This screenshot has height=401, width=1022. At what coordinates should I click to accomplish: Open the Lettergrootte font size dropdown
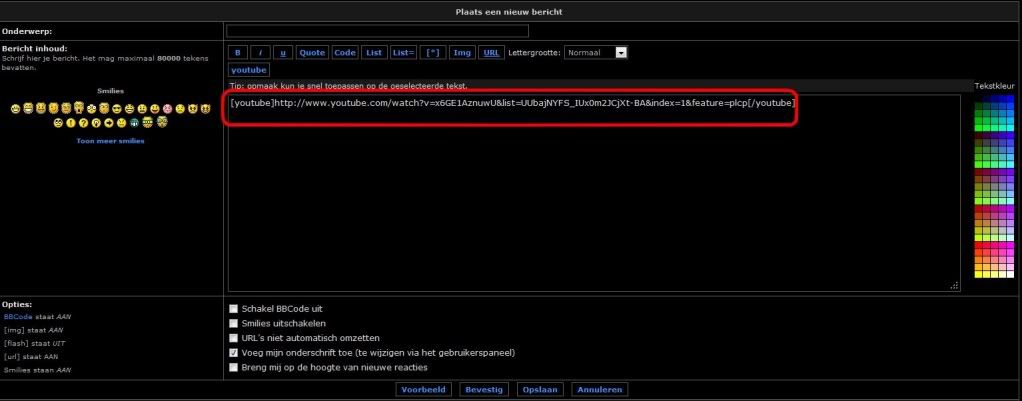click(596, 53)
